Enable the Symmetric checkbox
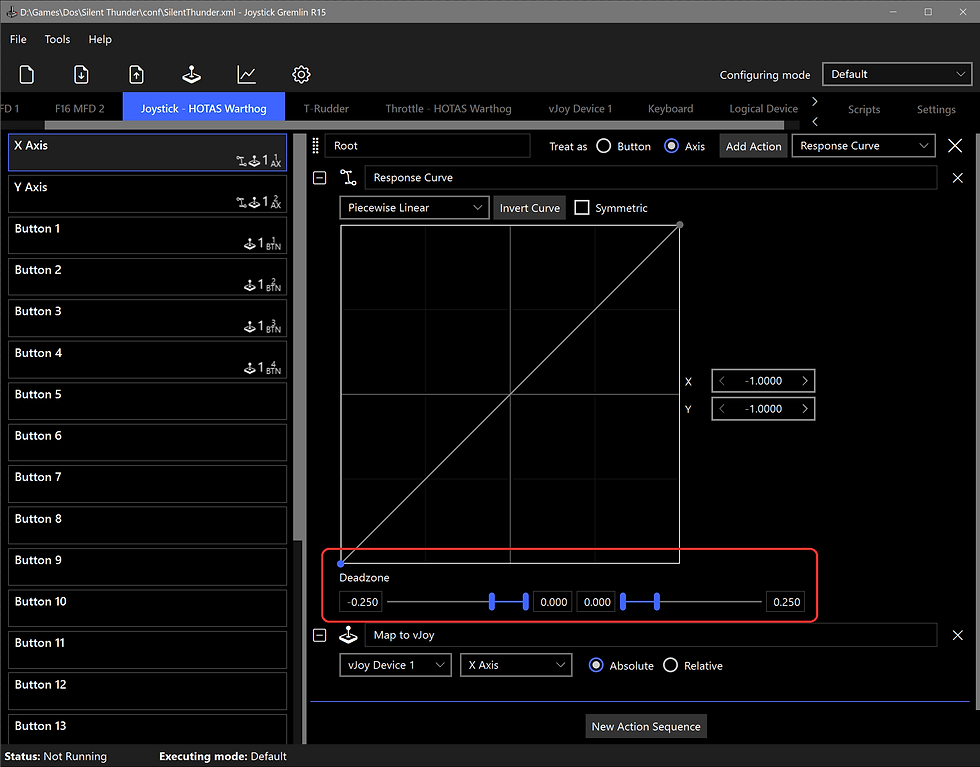 pyautogui.click(x=582, y=208)
